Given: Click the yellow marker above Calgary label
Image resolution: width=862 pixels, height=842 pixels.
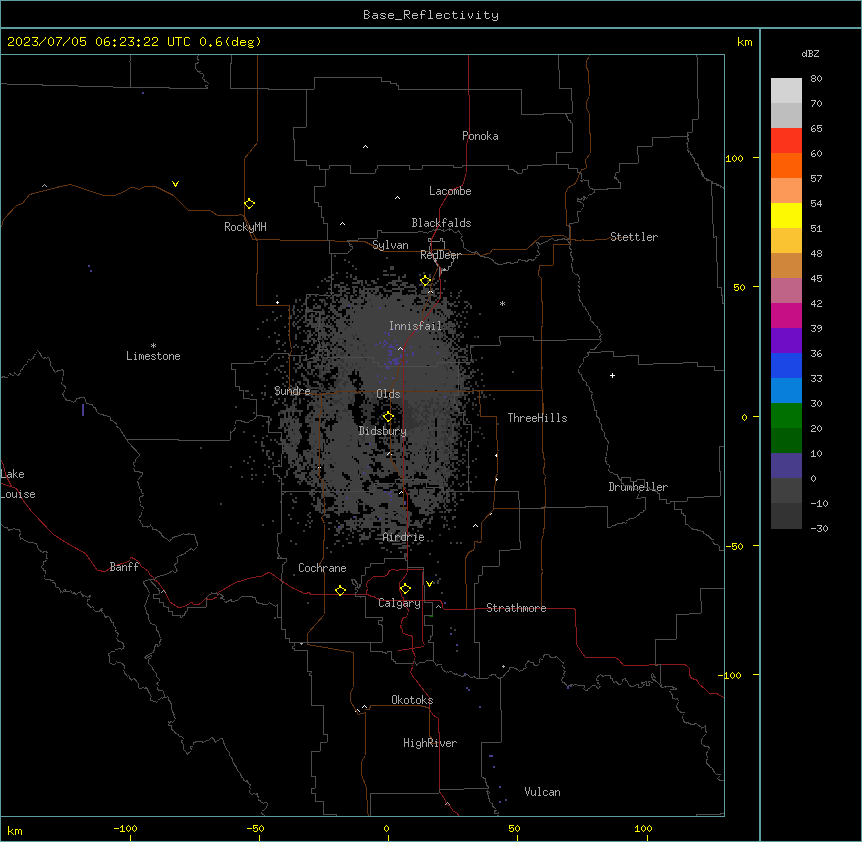Looking at the screenshot, I should pos(405,589).
